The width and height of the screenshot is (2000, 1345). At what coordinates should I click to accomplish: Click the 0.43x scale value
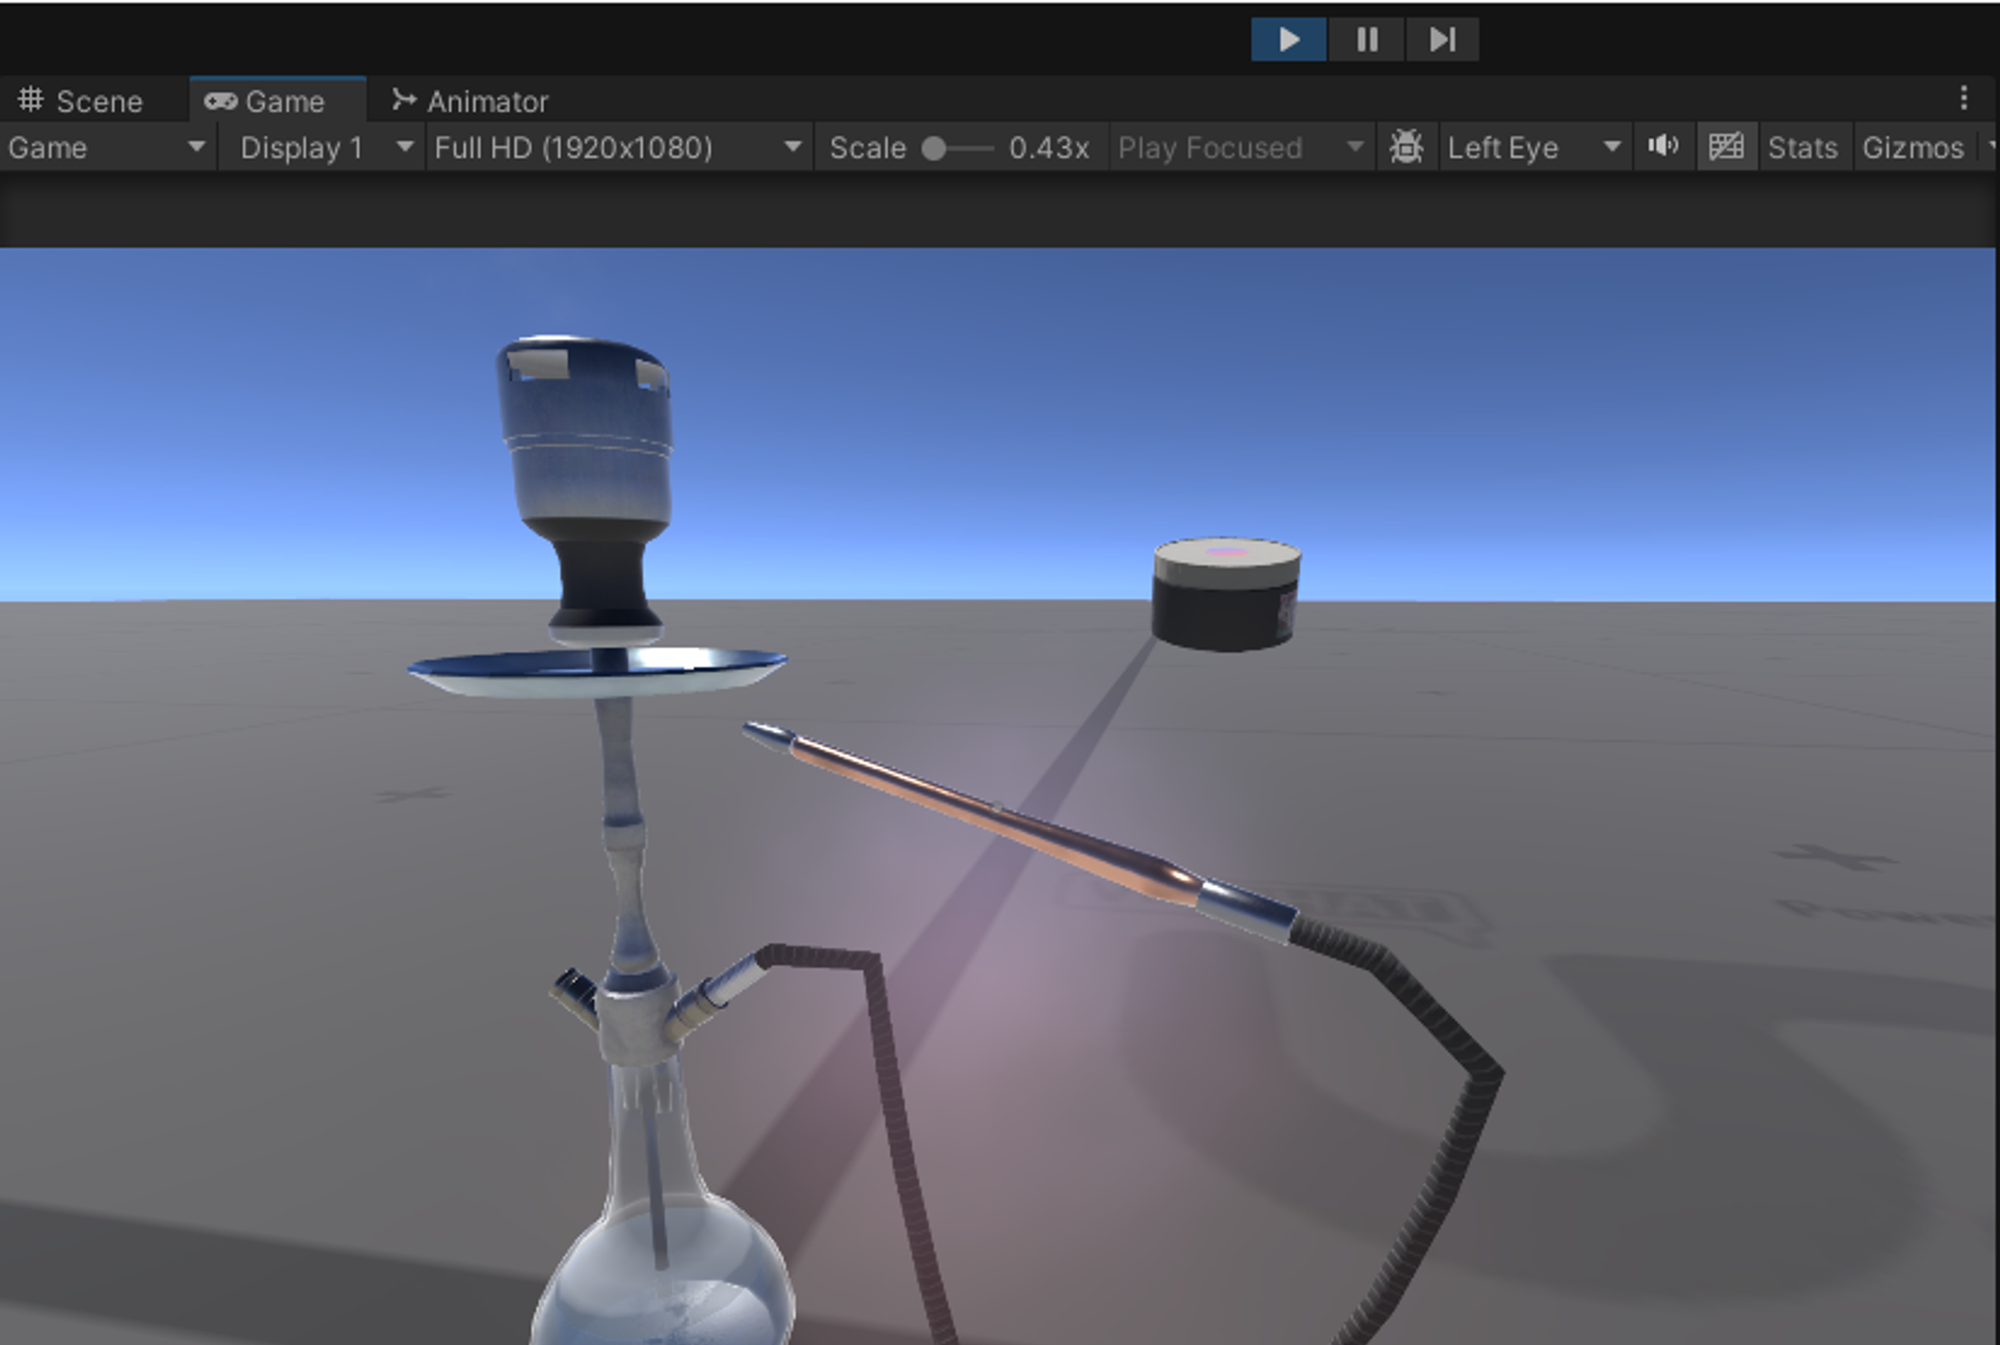coord(1048,148)
